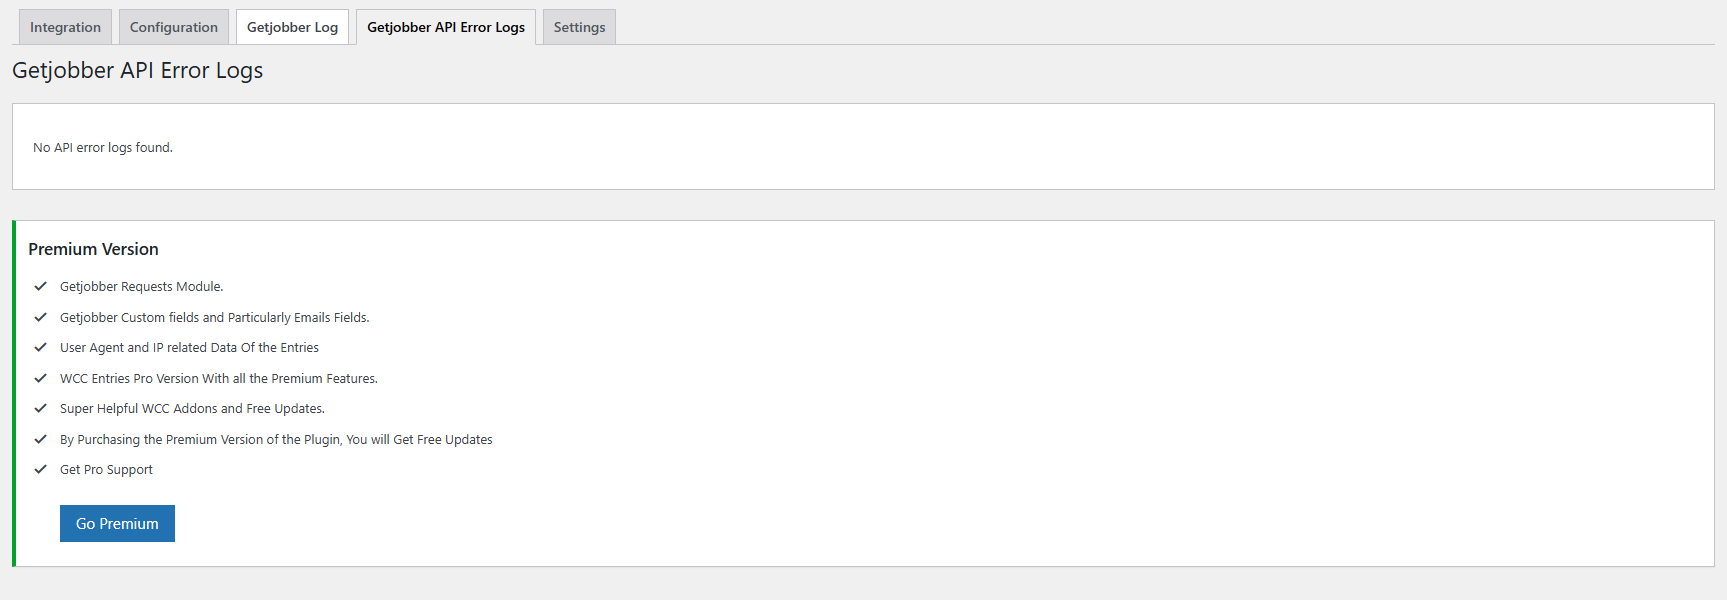Click checkmark next to WCC Entries Pro Version
The image size is (1727, 600).
(x=41, y=378)
